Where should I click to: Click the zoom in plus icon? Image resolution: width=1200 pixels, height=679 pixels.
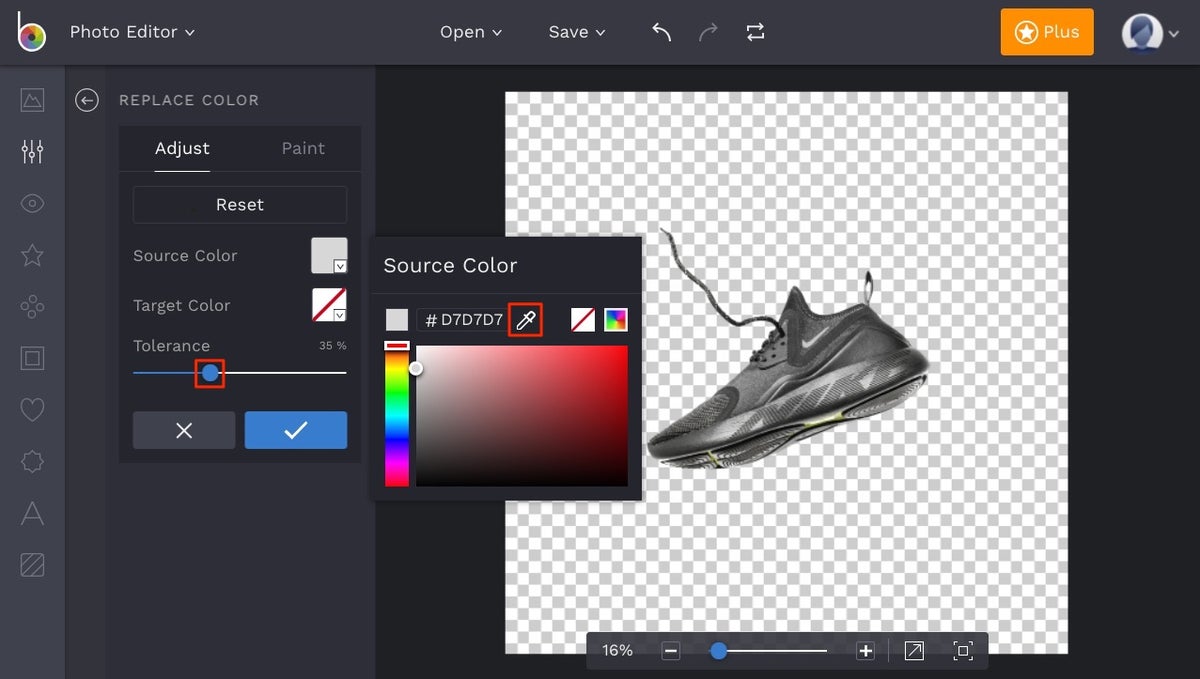pos(866,651)
